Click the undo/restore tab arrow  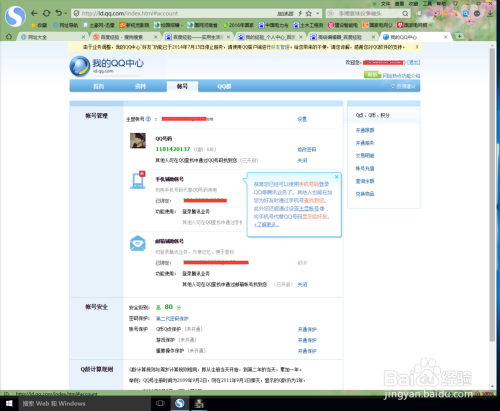[59, 13]
